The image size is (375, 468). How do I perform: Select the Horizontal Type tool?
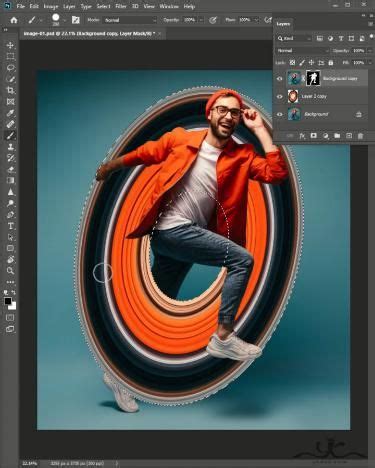point(10,226)
